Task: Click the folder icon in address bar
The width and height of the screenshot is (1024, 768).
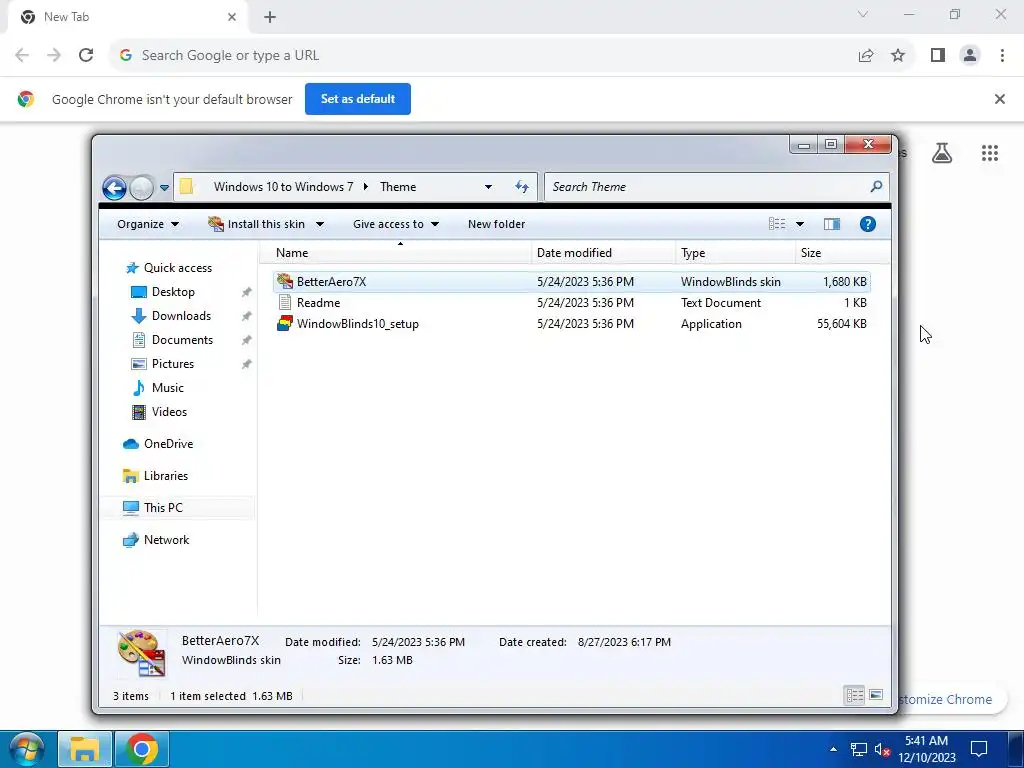Action: pos(187,187)
